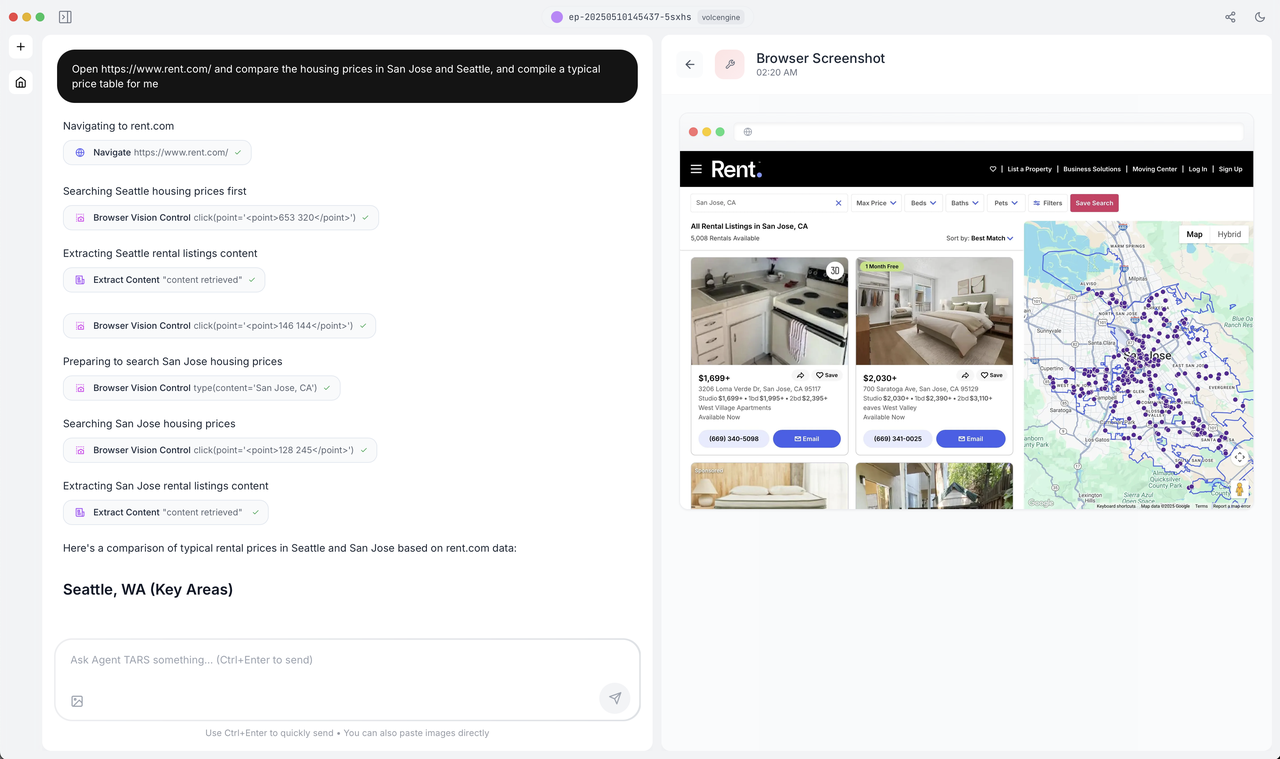Toggle the sidebar panel icon
1280x759 pixels.
[x=65, y=17]
